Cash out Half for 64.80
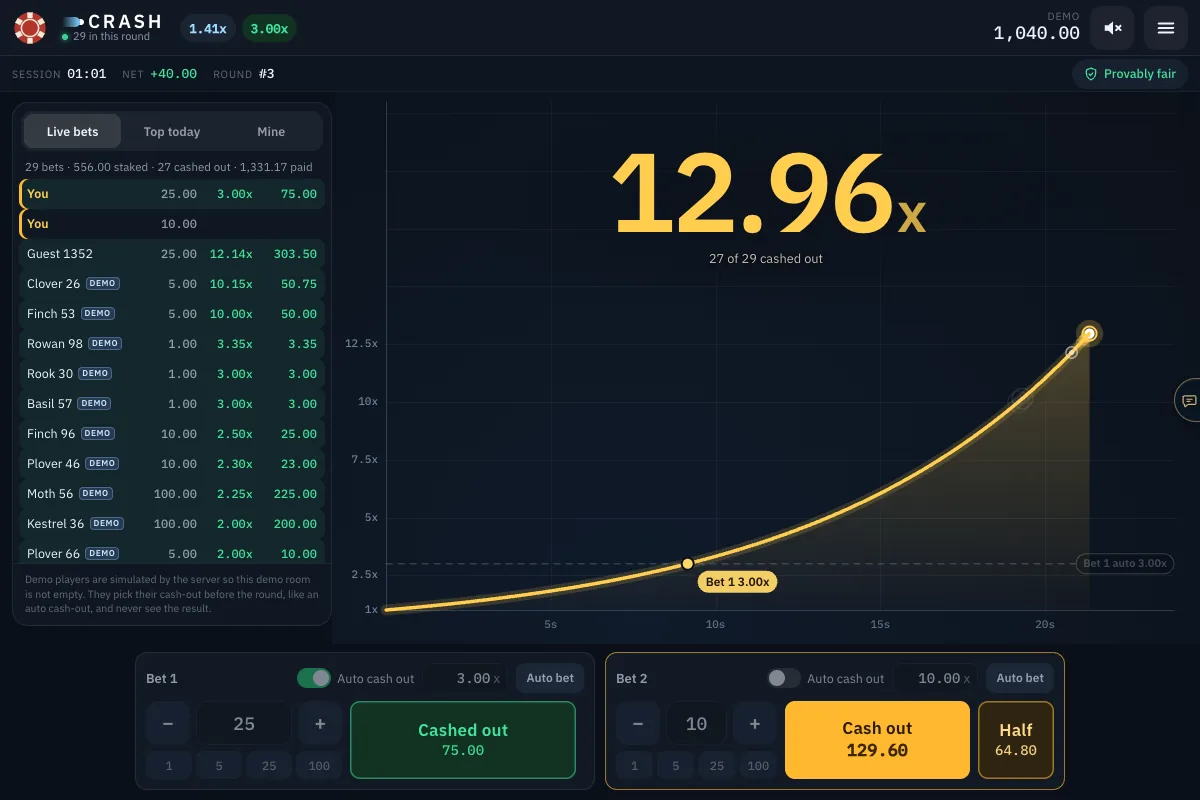 tap(1015, 740)
